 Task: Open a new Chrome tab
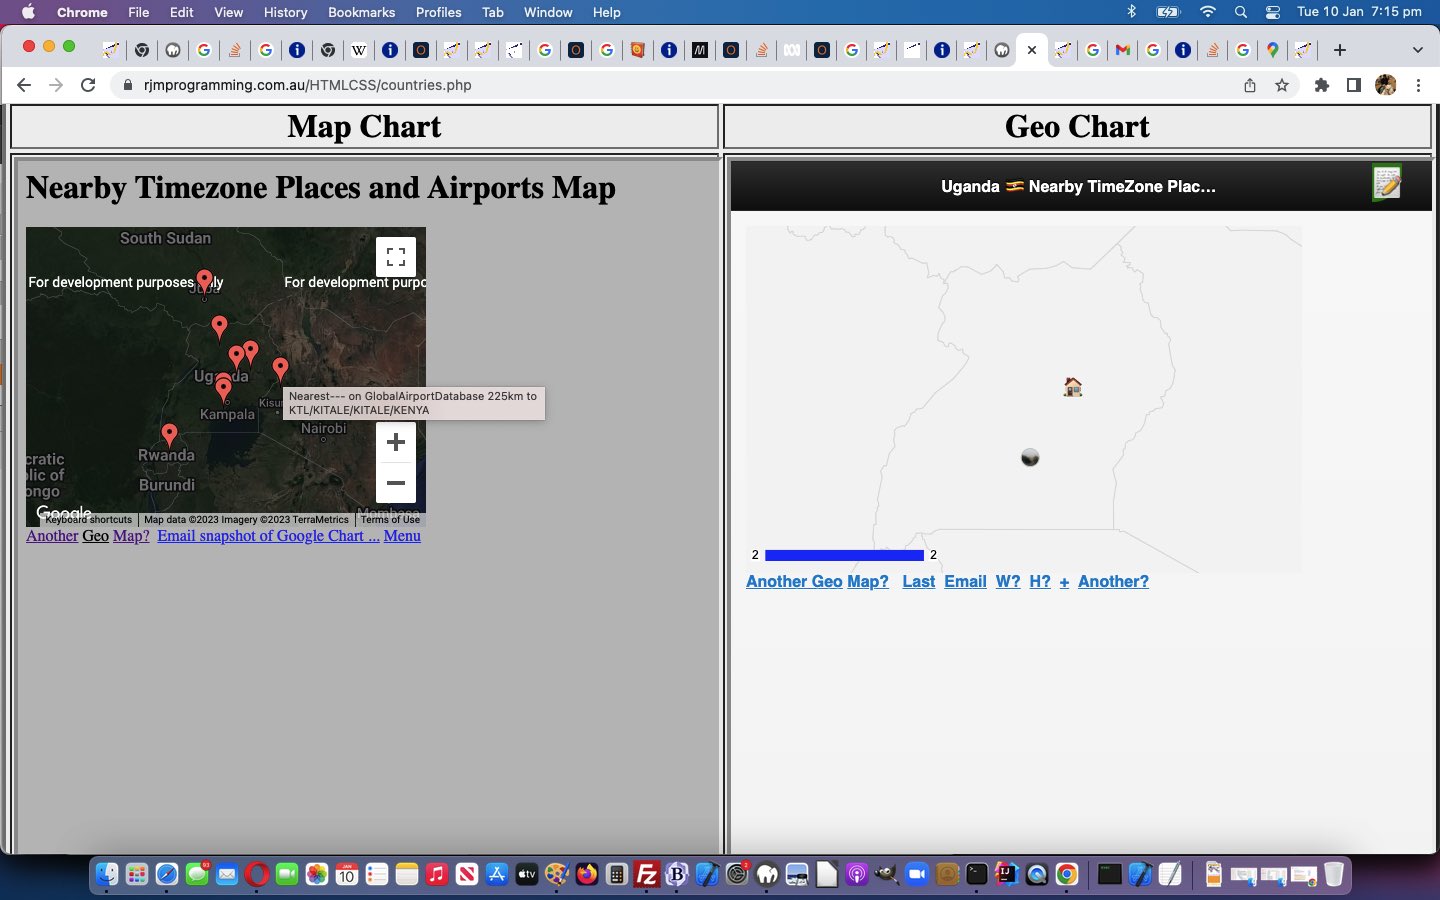(1340, 50)
